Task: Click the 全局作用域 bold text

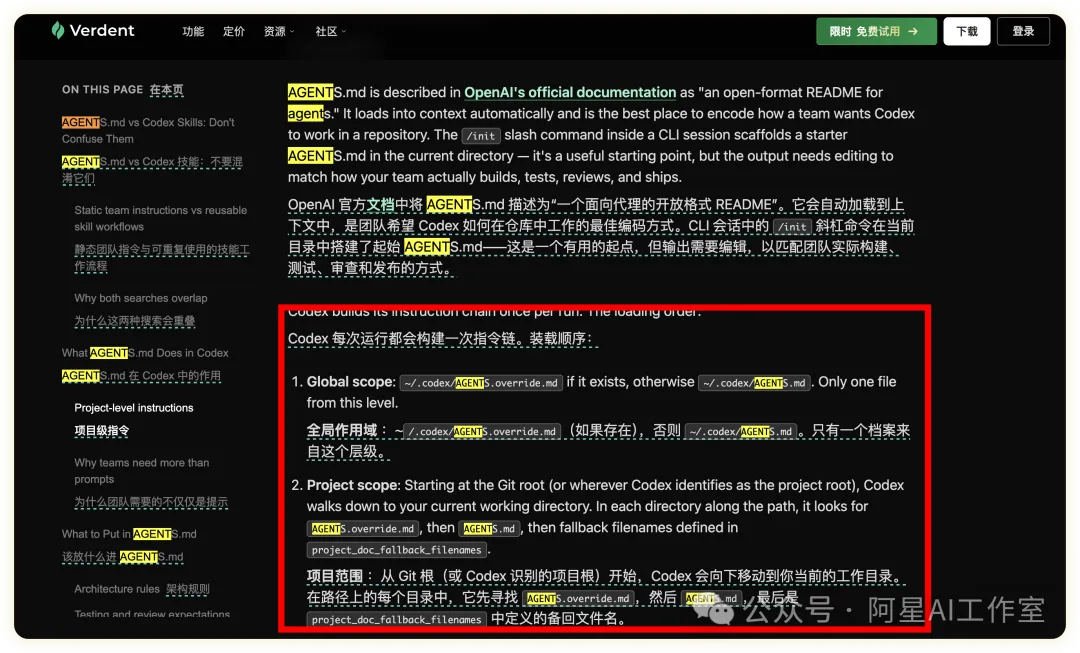Action: click(342, 431)
